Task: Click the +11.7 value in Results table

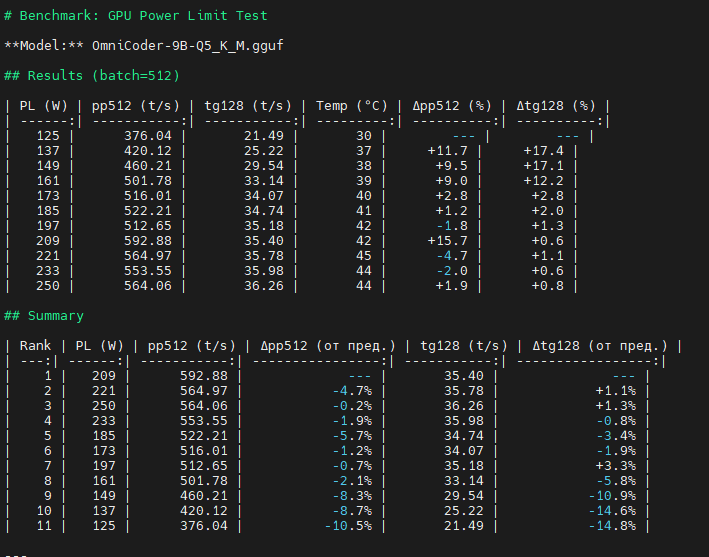Action: coord(448,151)
